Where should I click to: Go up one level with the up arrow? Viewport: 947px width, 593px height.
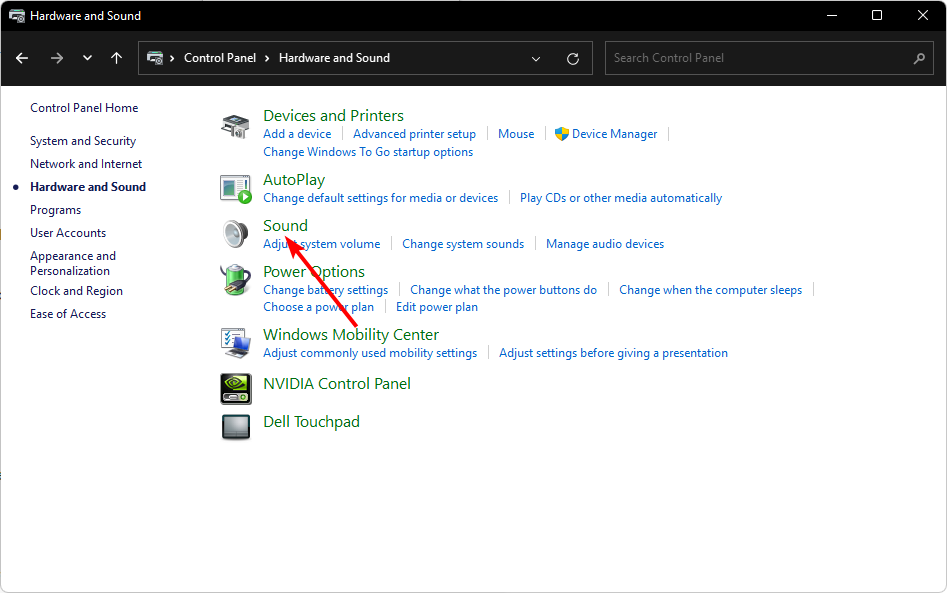coord(117,58)
